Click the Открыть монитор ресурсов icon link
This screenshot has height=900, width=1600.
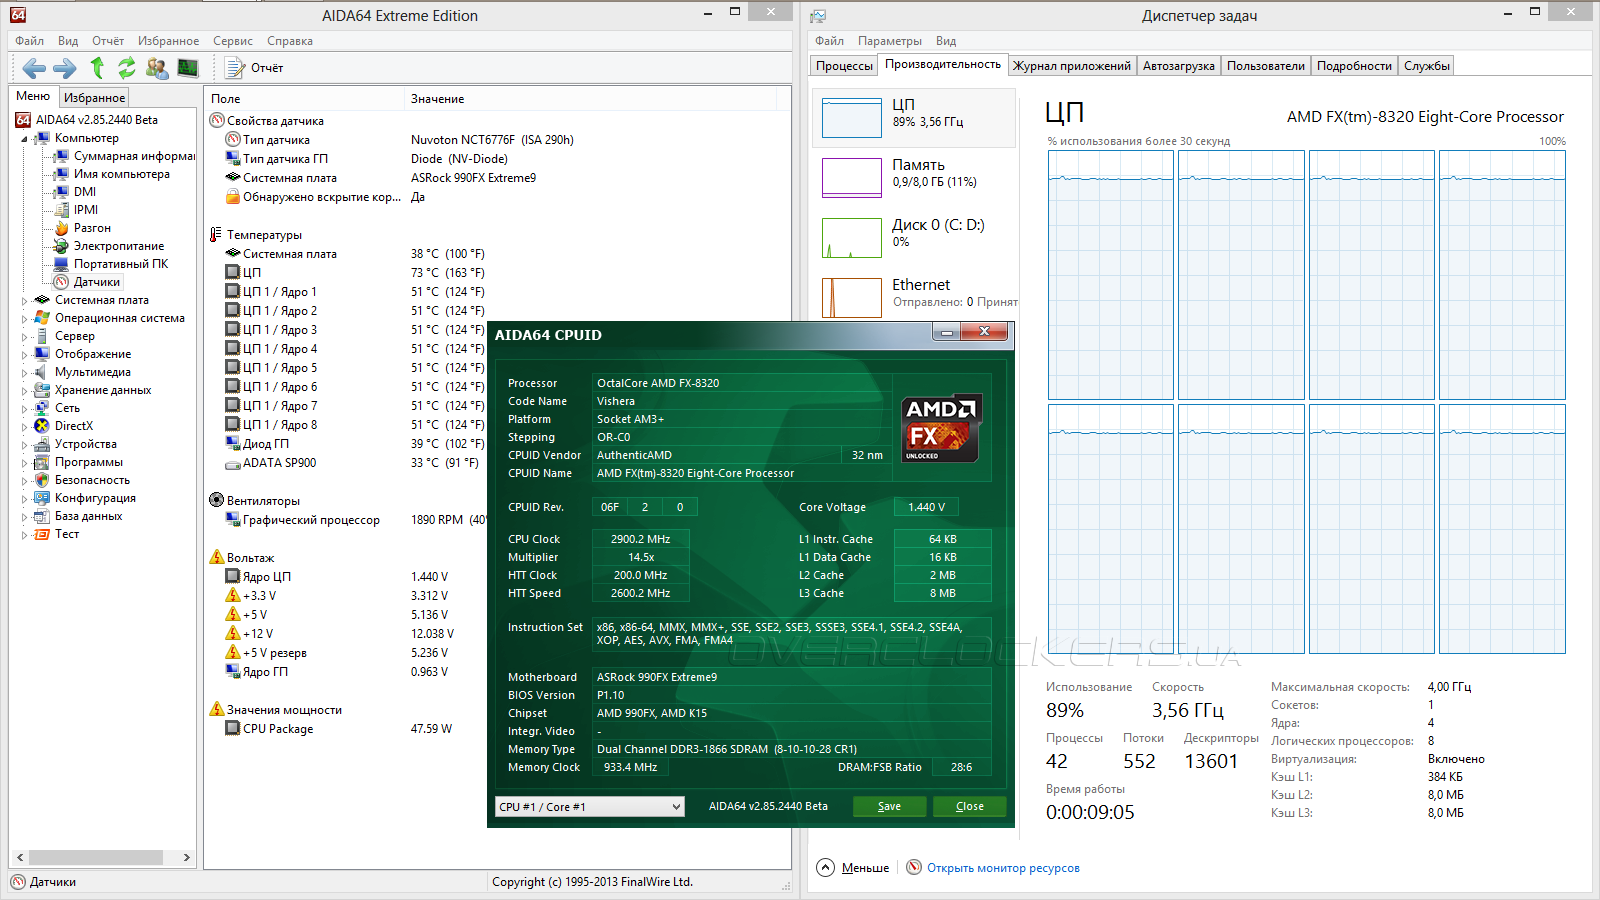tap(914, 867)
